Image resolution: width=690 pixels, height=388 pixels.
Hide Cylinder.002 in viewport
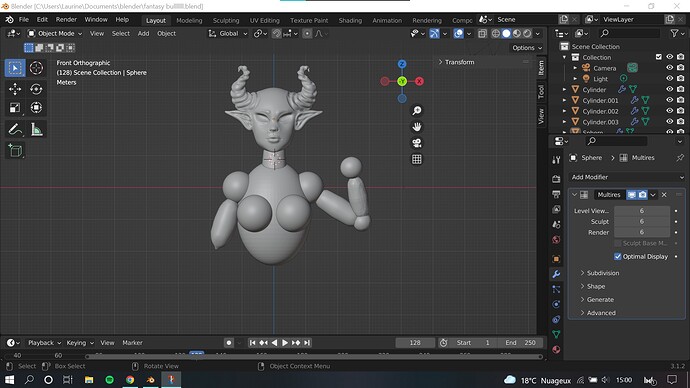[669, 111]
